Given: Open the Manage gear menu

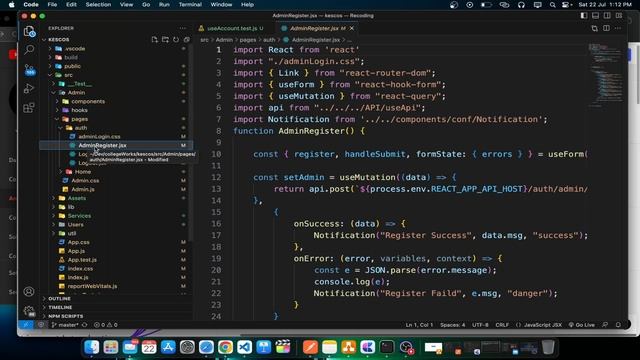Looking at the screenshot, I should (29, 311).
